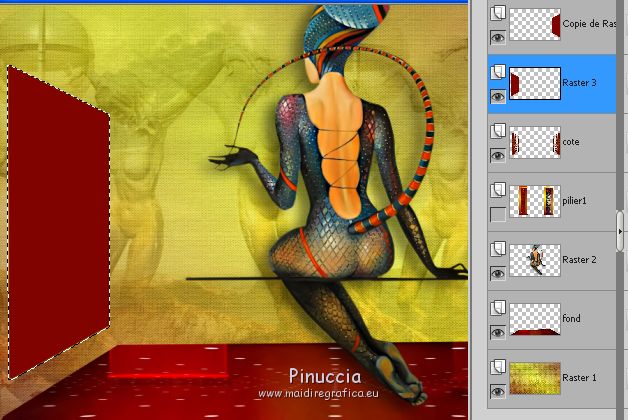Click the Copie de Raster layer name
The width and height of the screenshot is (628, 420).
[589, 24]
